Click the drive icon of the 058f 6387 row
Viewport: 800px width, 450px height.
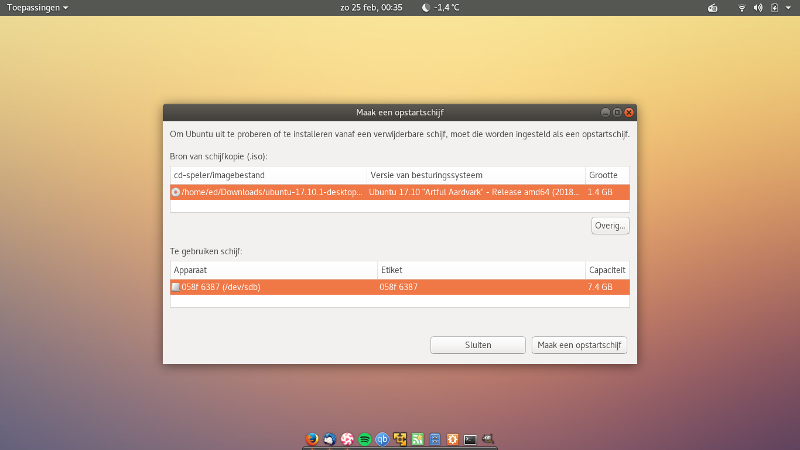coord(176,287)
